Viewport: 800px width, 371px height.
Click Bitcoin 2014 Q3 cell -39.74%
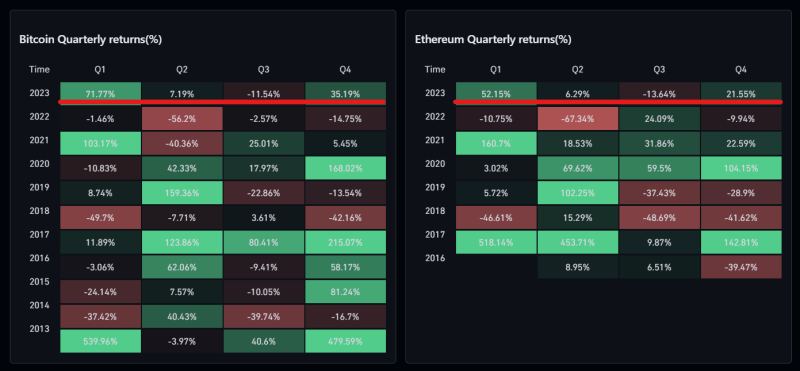click(x=264, y=316)
